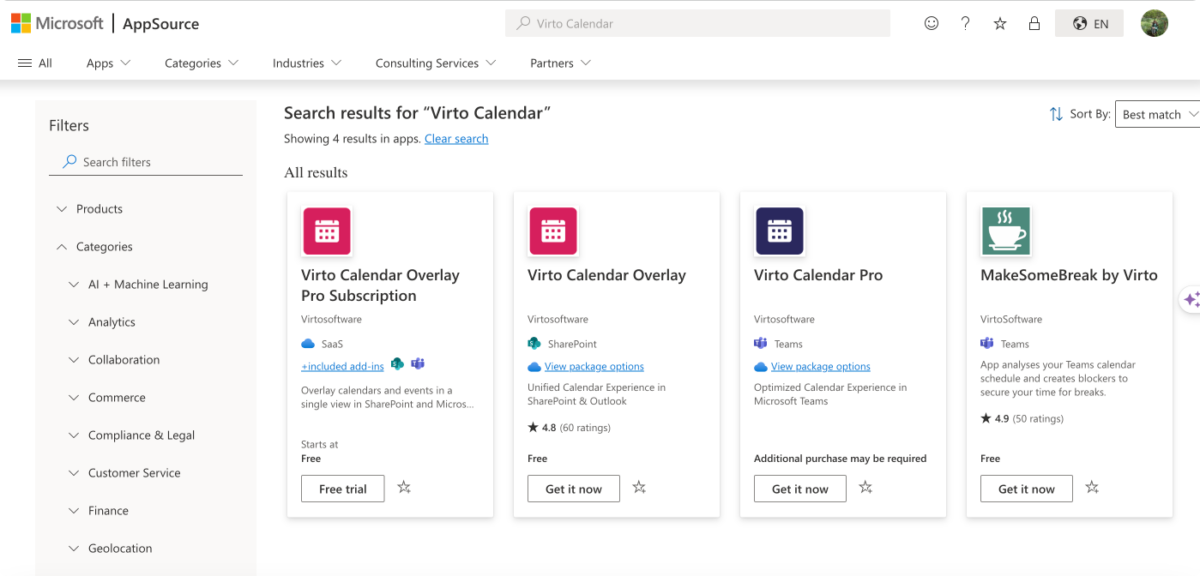Click the Teams icon on MakeSomeBreak card
Screen dimensions: 1200x576
pos(985,343)
